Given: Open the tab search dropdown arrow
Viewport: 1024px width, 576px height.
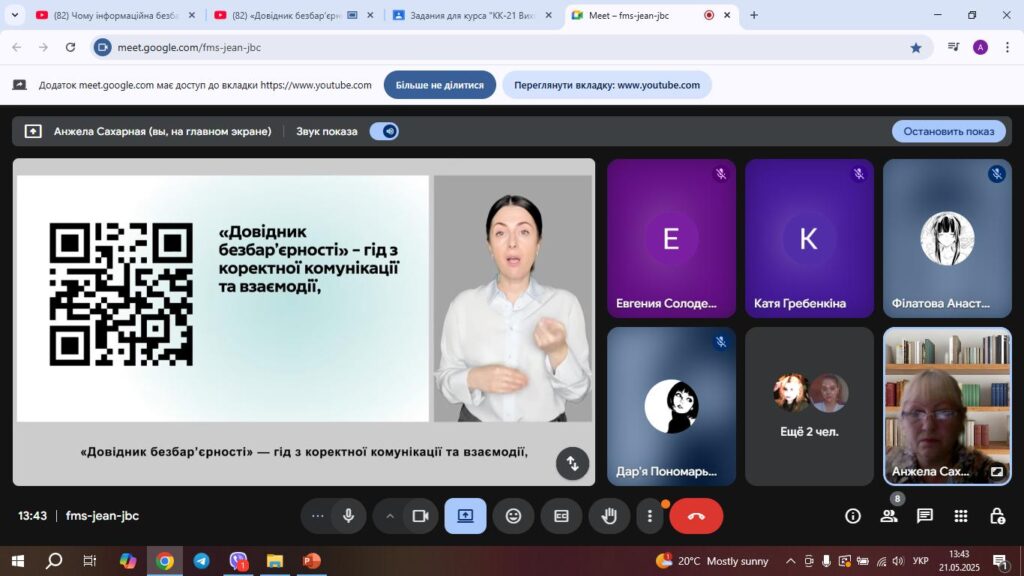Looking at the screenshot, I should tap(14, 15).
